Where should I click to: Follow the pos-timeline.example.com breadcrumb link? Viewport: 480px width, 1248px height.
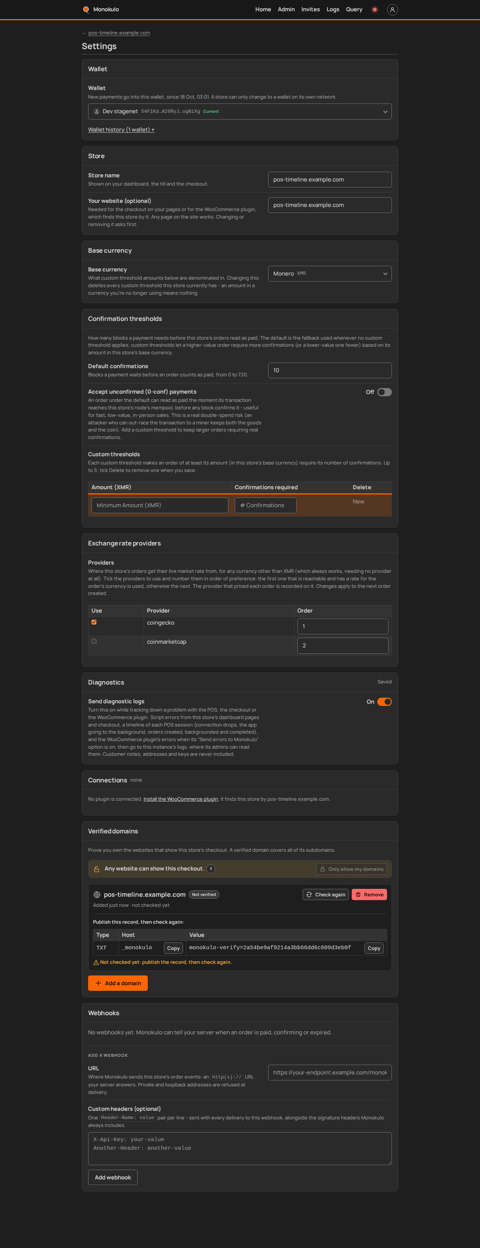click(x=119, y=33)
